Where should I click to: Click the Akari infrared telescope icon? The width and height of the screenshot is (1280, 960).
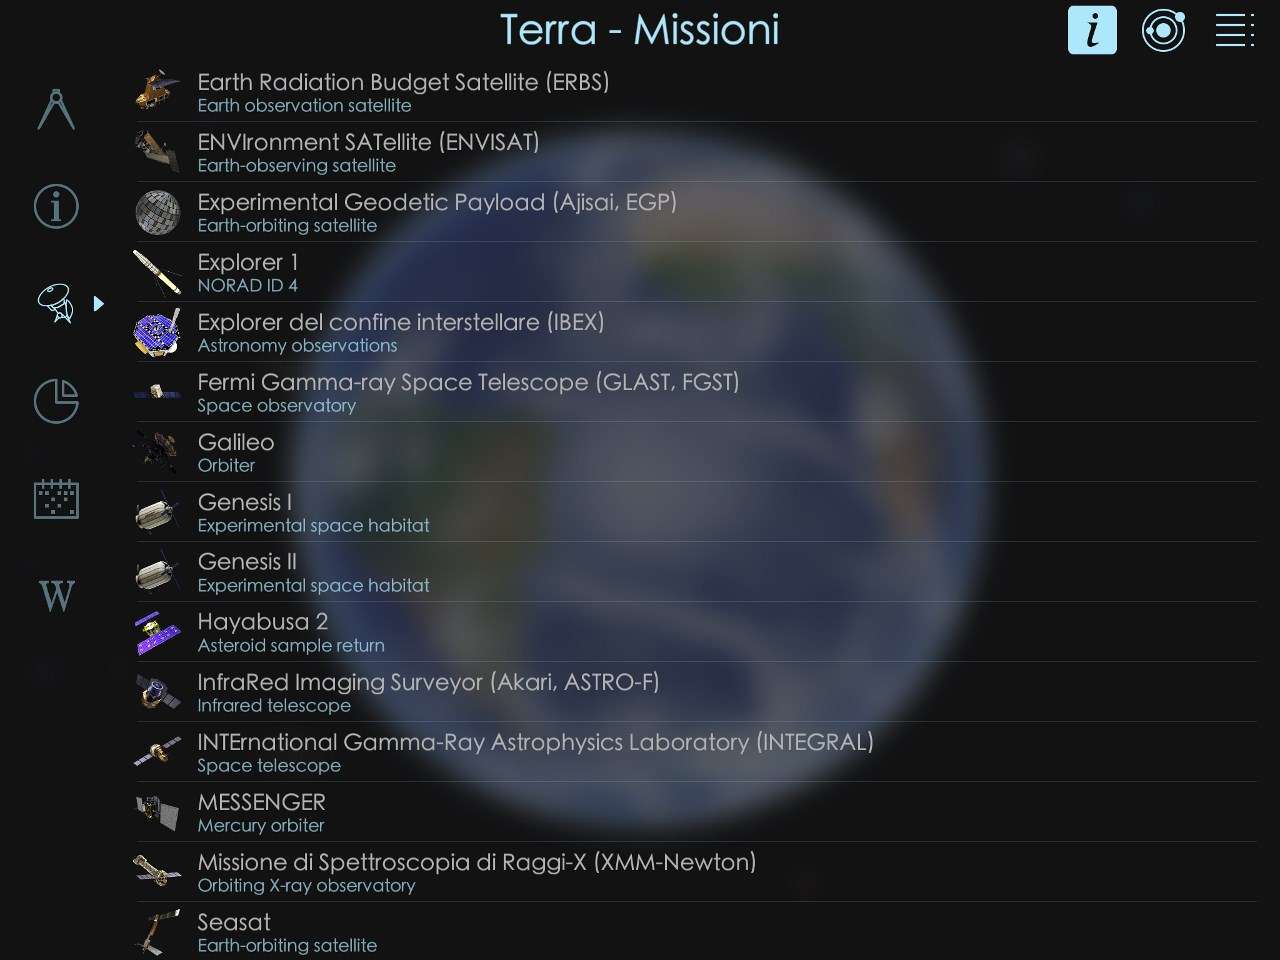tap(158, 692)
